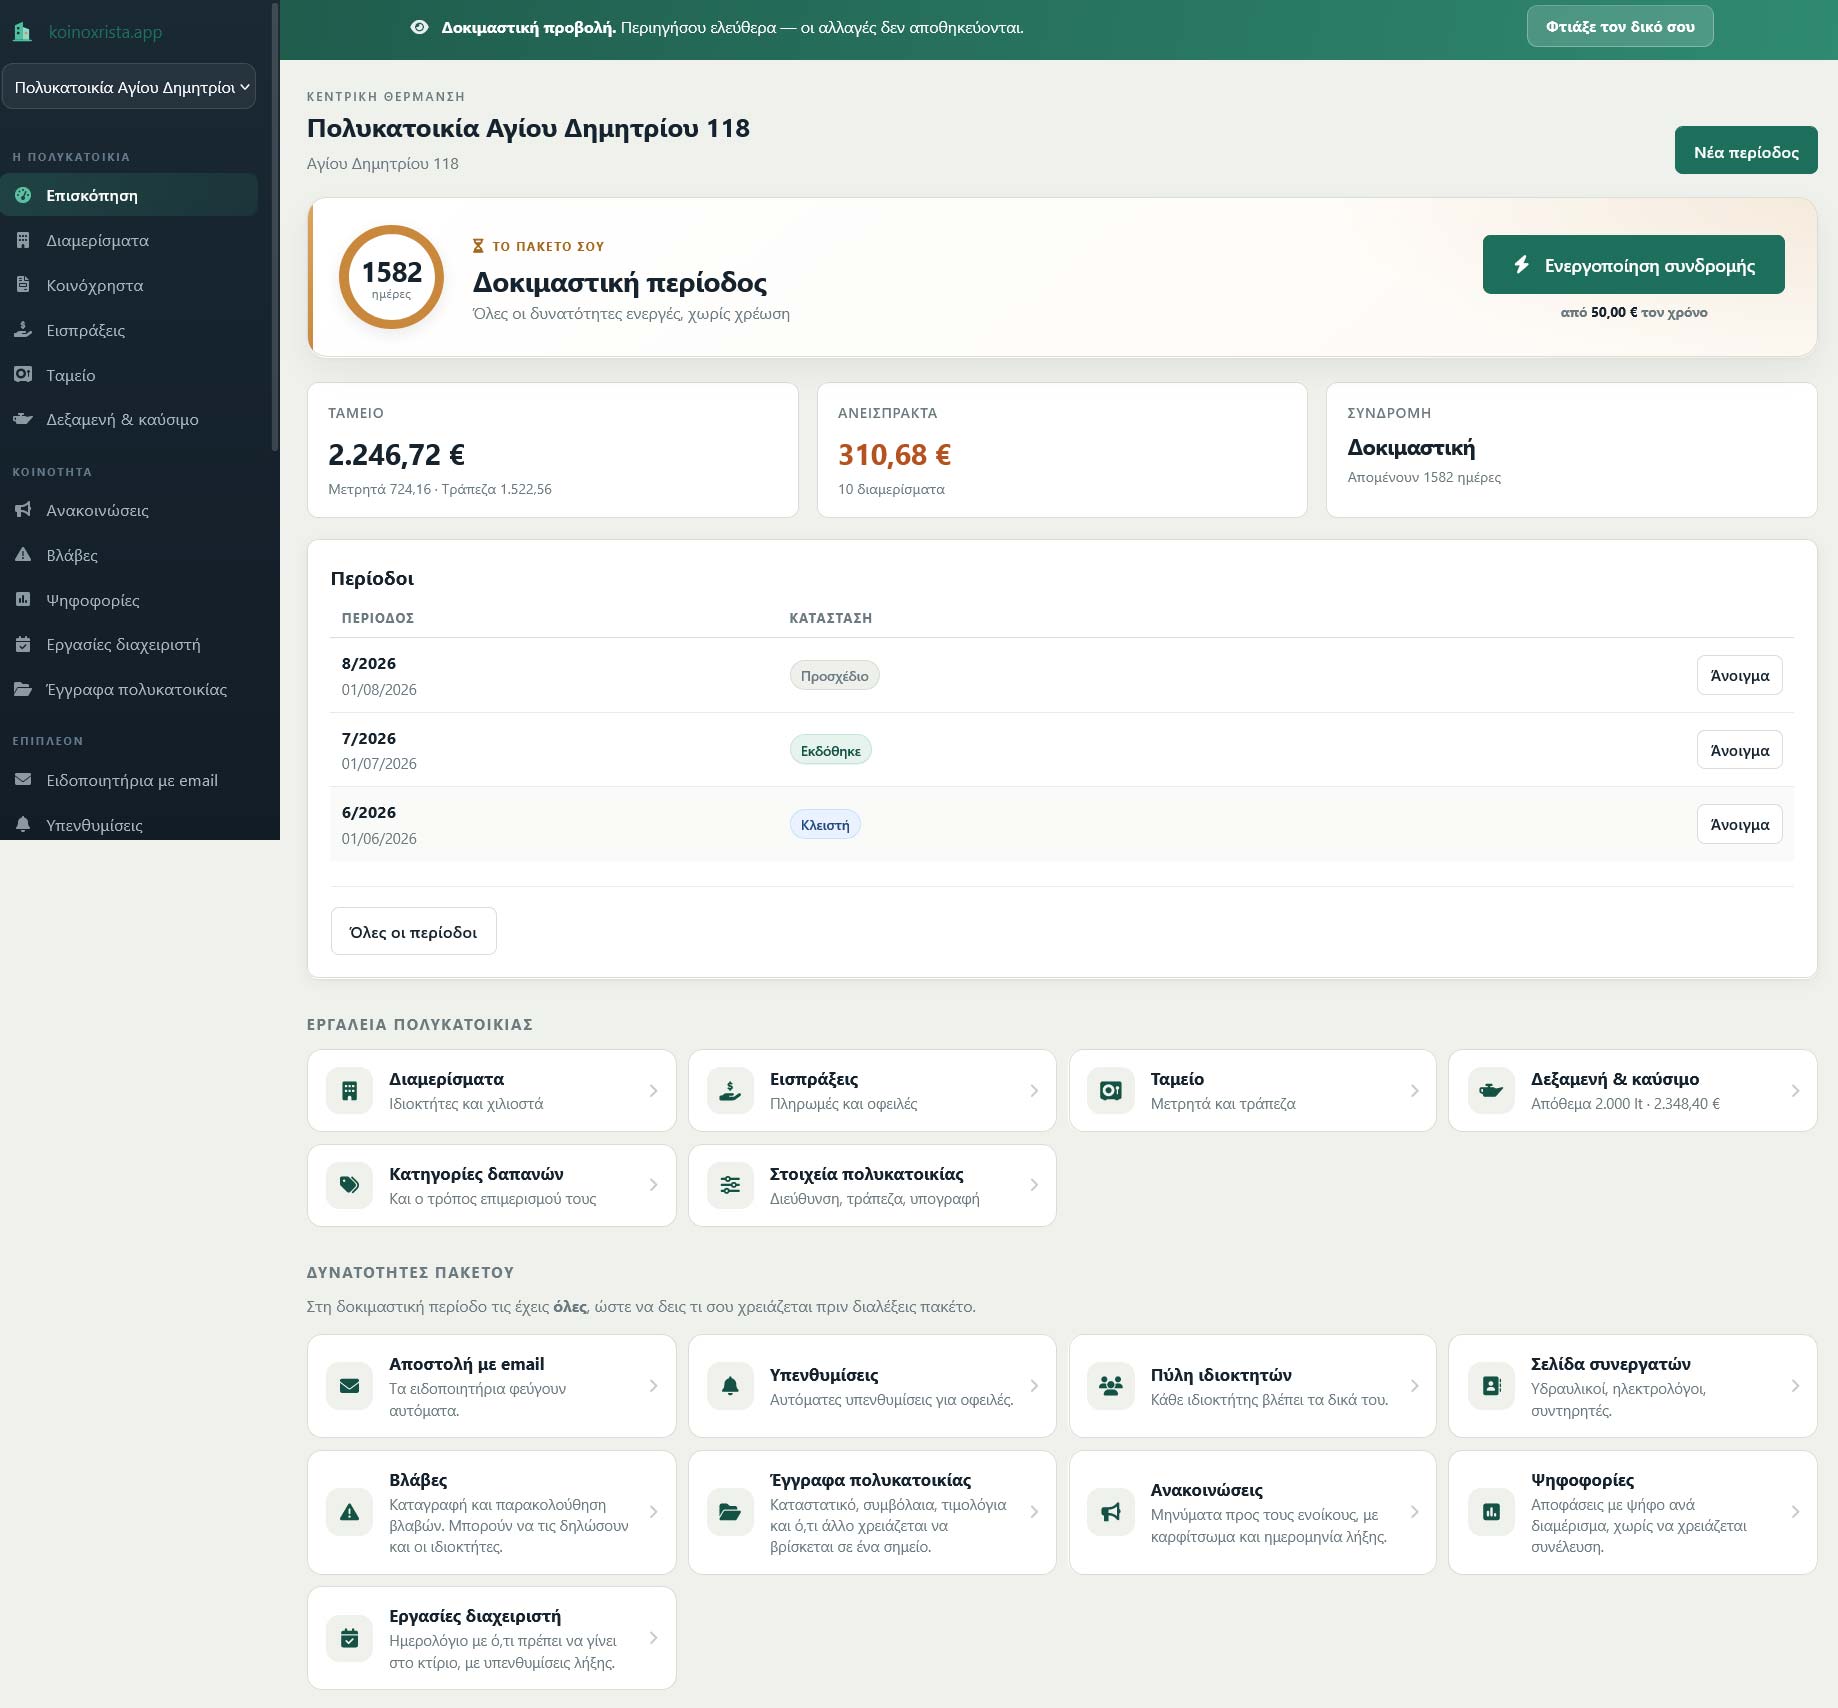Image resolution: width=1838 pixels, height=1708 pixels.
Task: Click the Ταμείο cash icon in sidebar
Action: click(23, 375)
